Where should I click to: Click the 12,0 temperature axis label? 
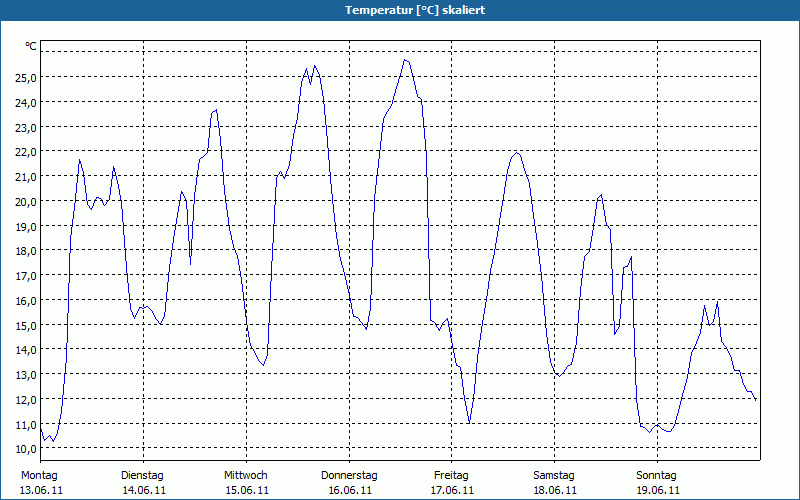(24, 400)
